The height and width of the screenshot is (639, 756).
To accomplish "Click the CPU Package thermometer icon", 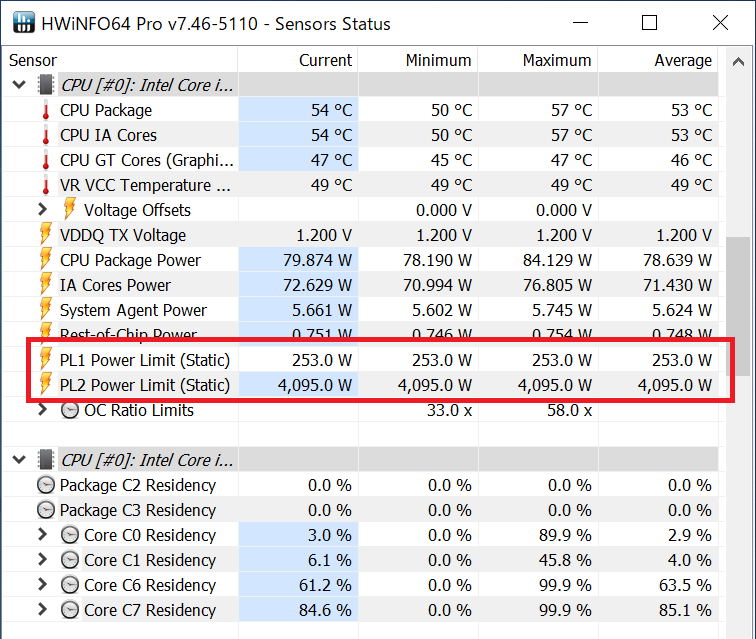I will click(46, 111).
